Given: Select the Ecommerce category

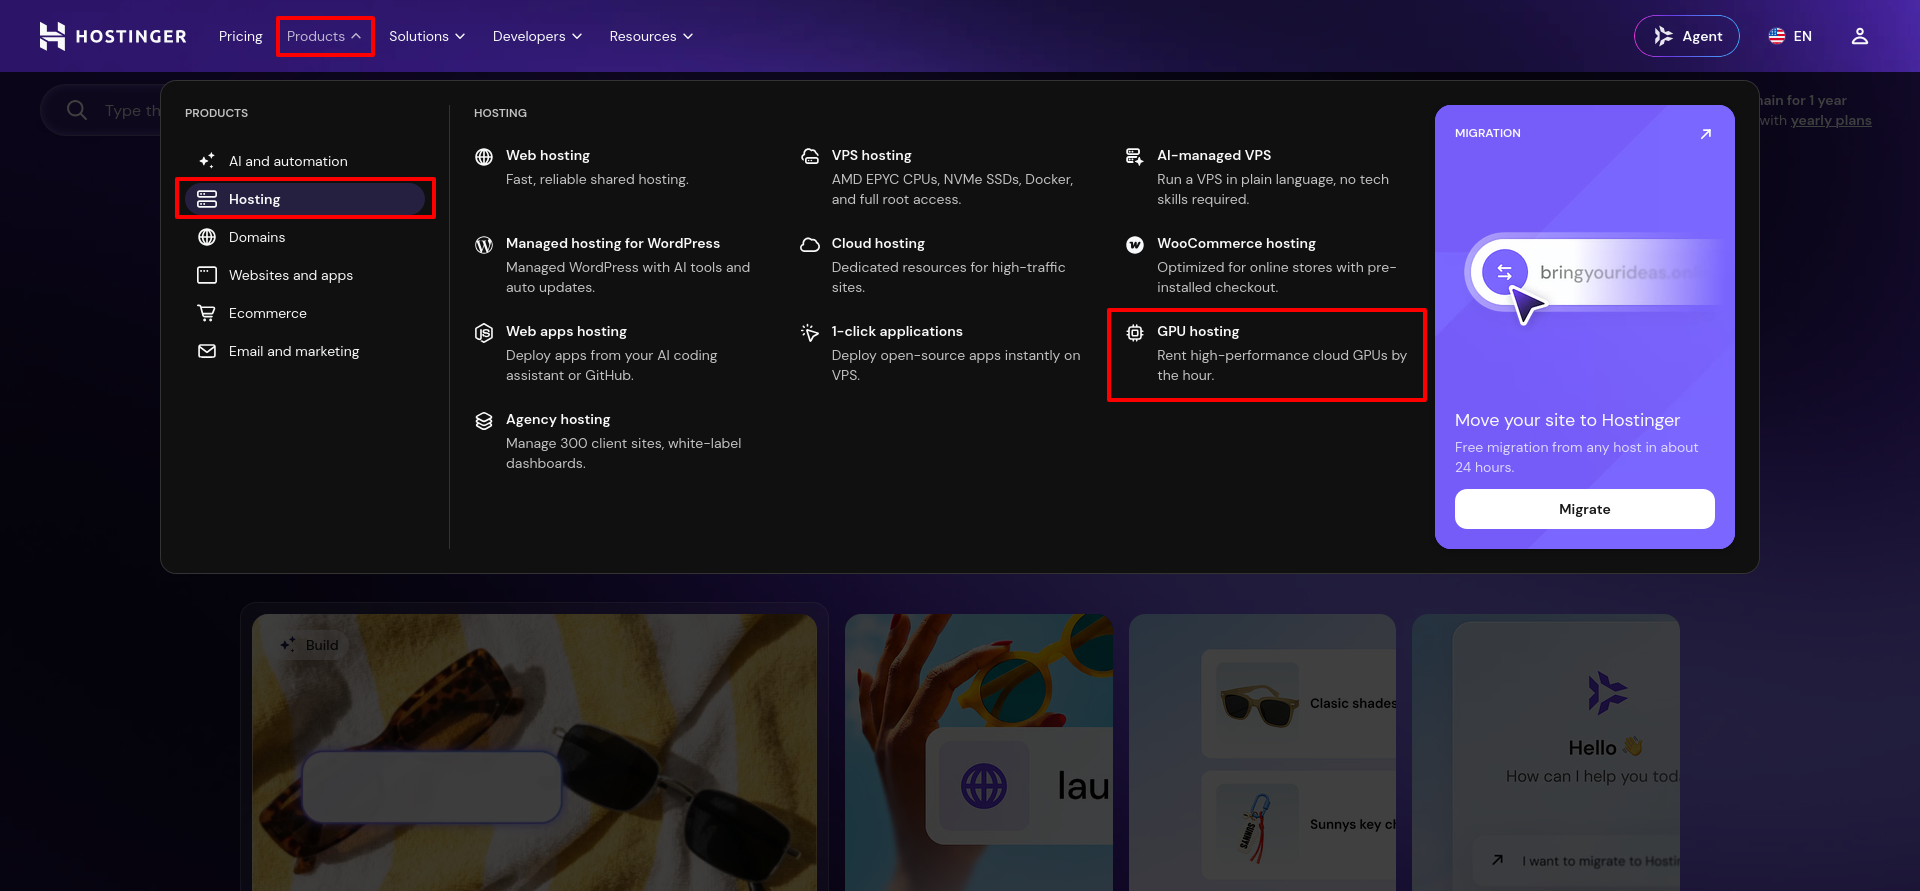Looking at the screenshot, I should [305, 313].
